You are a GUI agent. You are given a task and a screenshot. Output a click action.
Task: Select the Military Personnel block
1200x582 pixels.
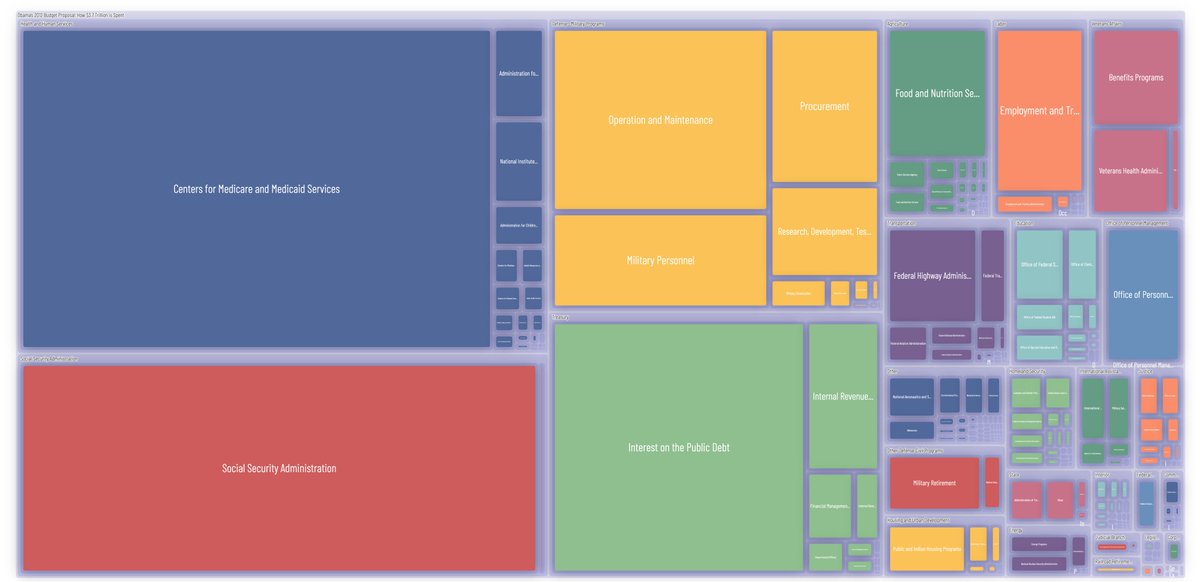tap(660, 259)
